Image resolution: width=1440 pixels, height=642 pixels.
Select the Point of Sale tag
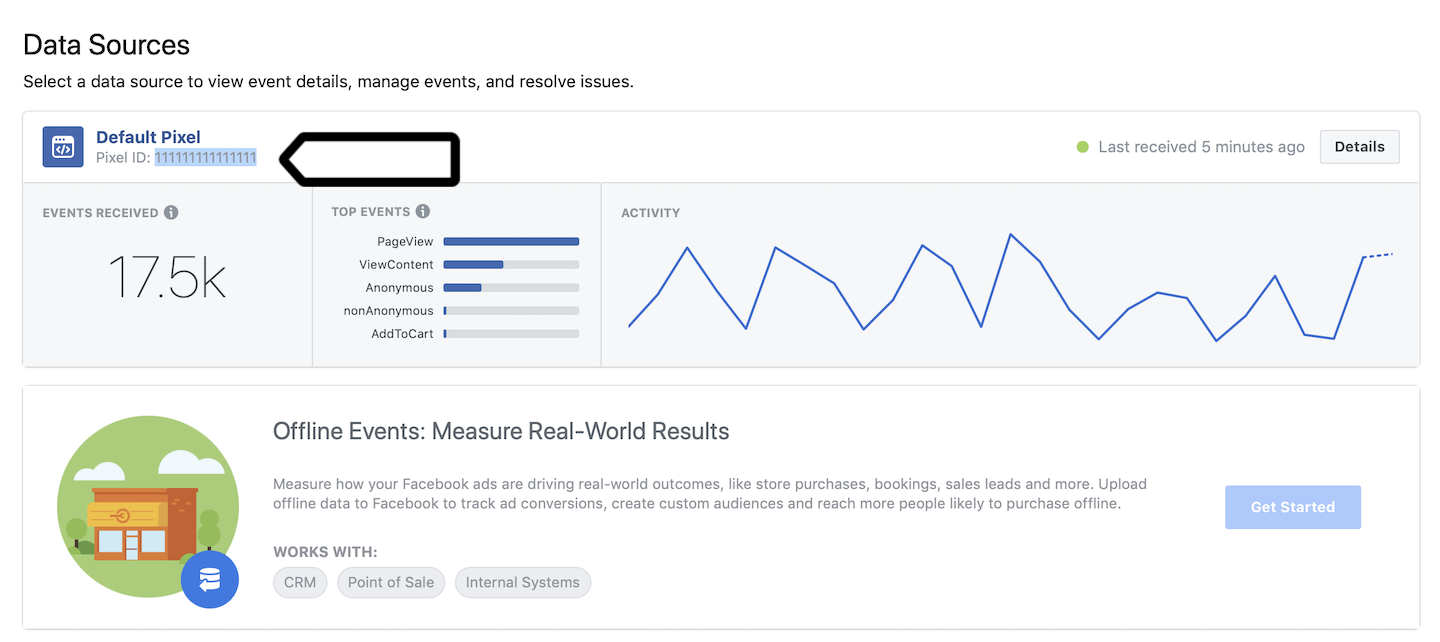[x=391, y=582]
